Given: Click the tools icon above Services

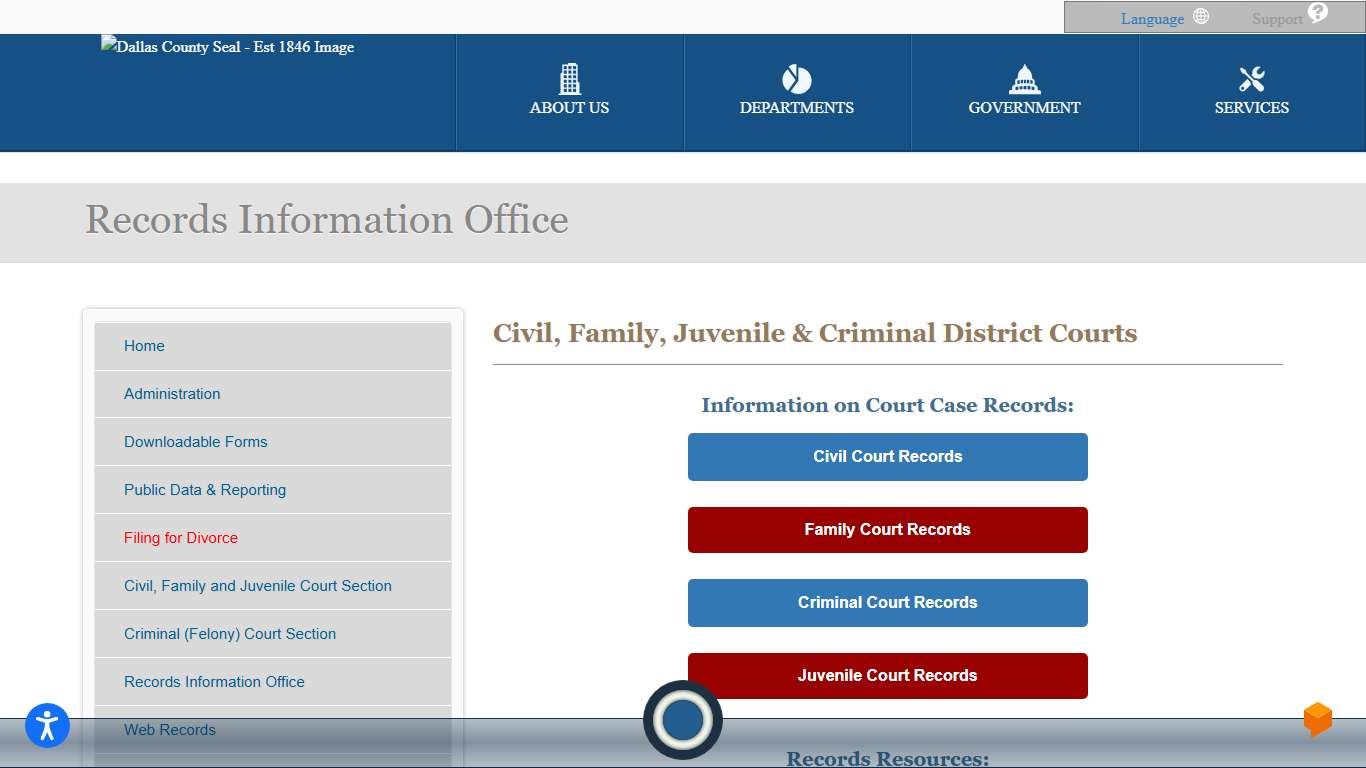Looking at the screenshot, I should 1252,77.
